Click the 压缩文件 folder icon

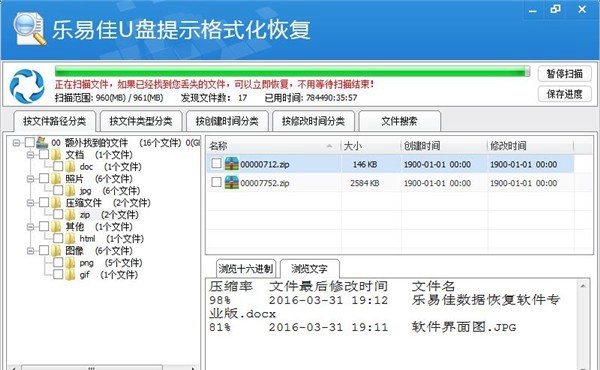pos(56,203)
